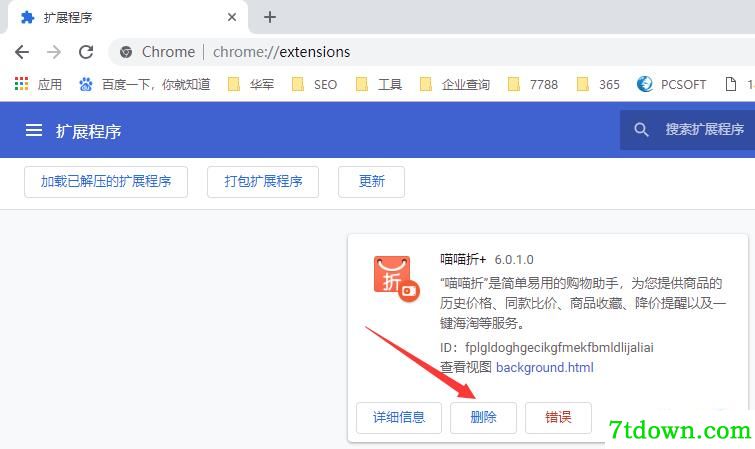Click the 更新 button
This screenshot has height=449, width=755.
pos(371,182)
